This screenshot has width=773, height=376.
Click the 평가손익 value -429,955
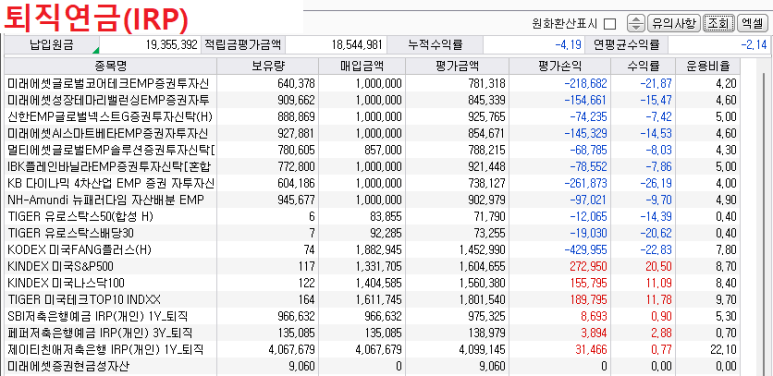click(x=586, y=250)
